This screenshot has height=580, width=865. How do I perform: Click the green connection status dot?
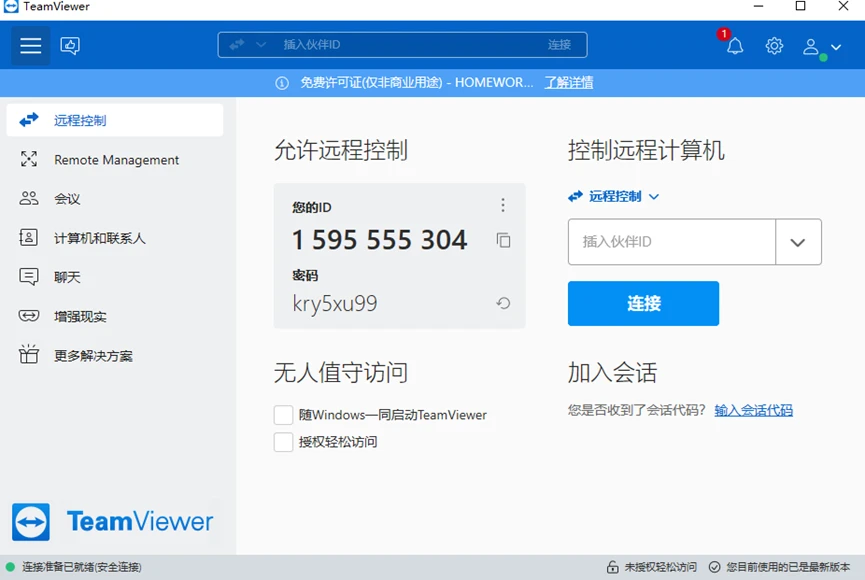point(10,567)
